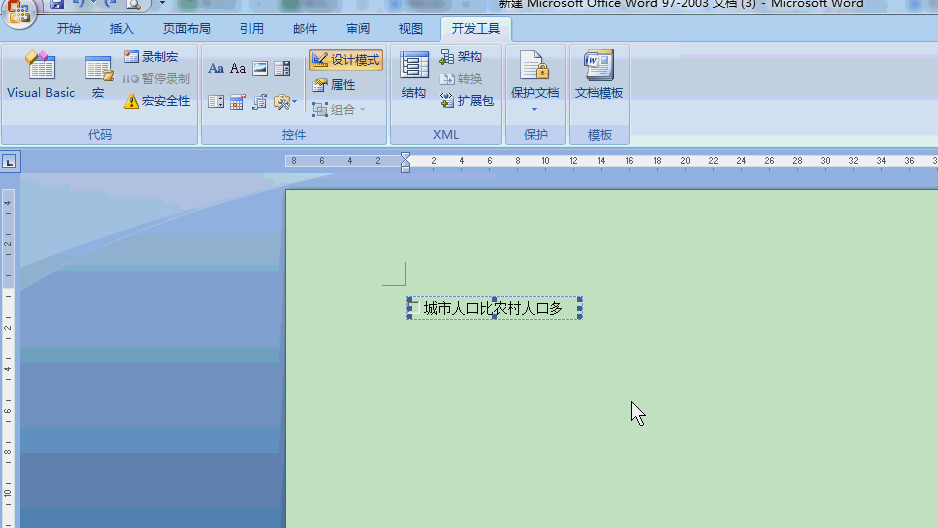Click the tab selector at ruler corner
This screenshot has width=938, height=528.
[x=10, y=161]
